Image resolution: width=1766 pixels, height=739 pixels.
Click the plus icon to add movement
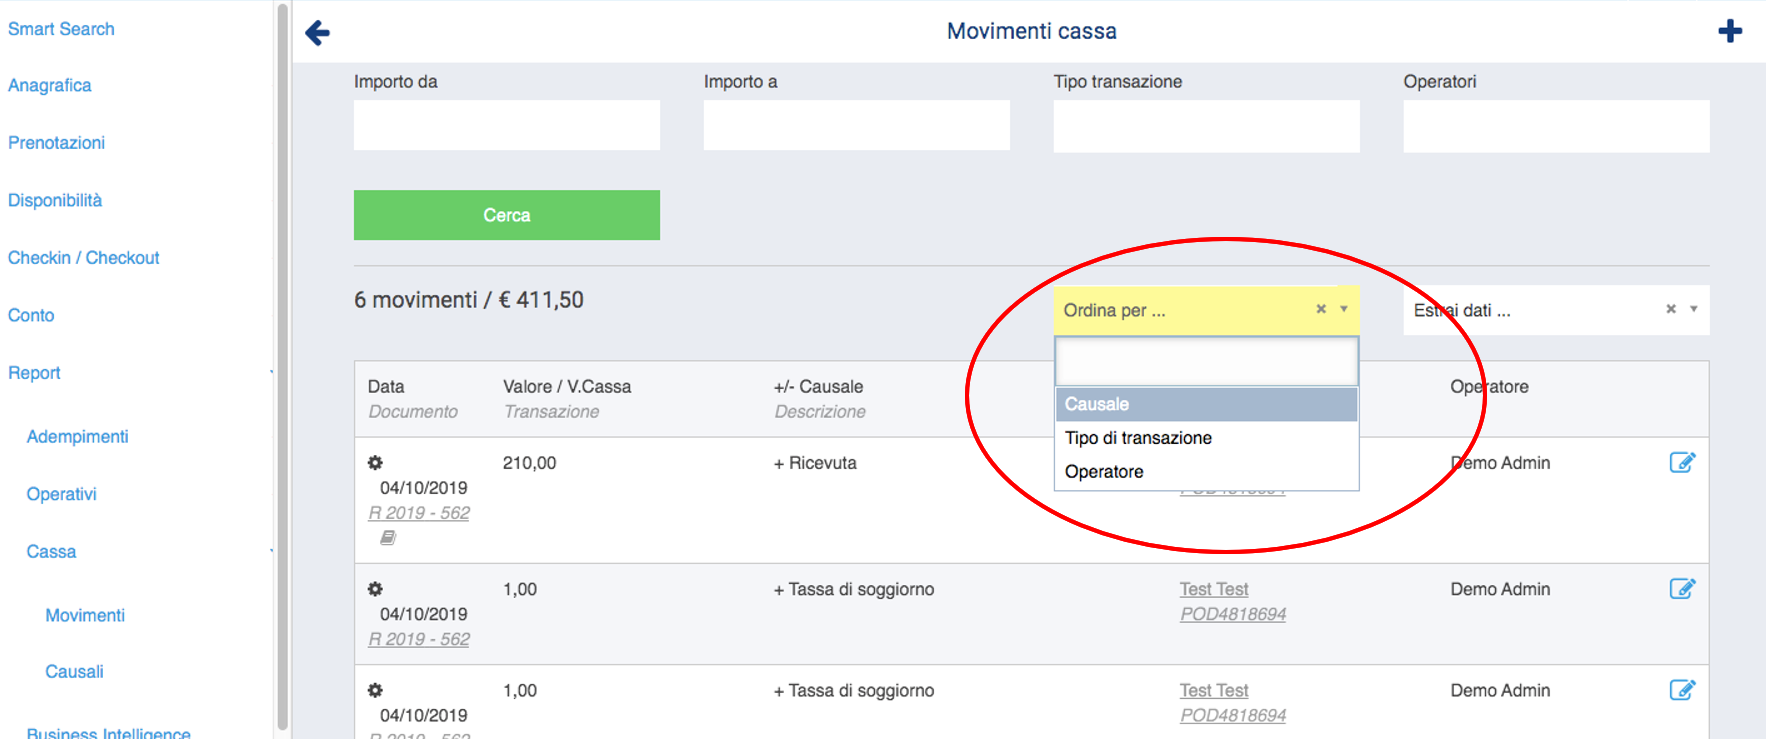pyautogui.click(x=1730, y=31)
